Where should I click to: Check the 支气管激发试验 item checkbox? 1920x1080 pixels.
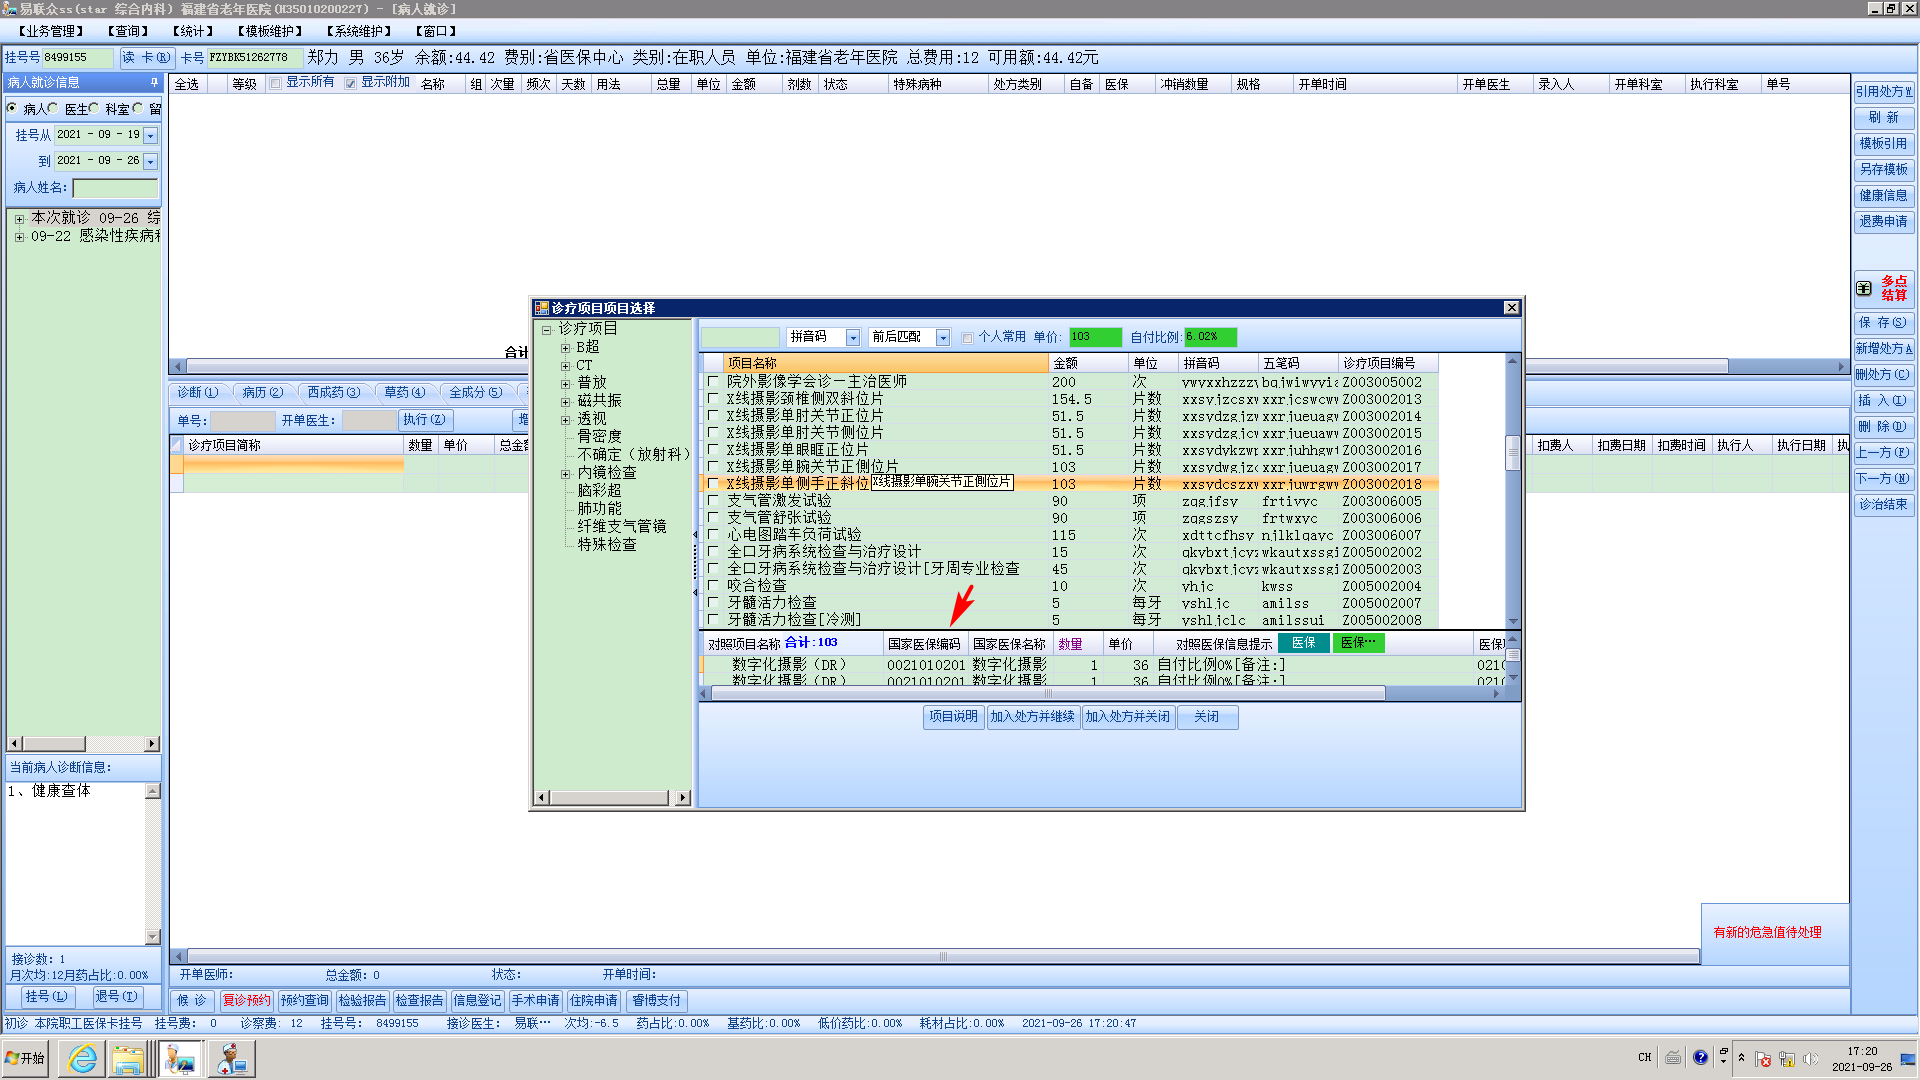713,500
